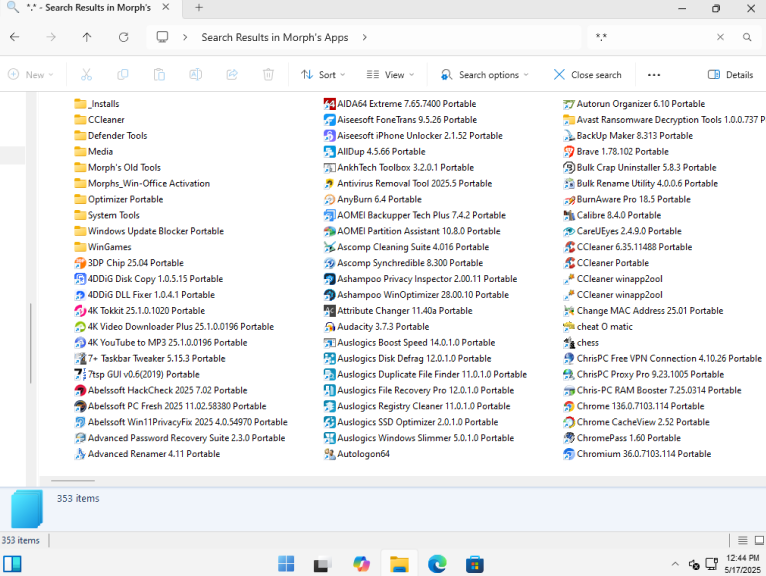The image size is (766, 576).
Task: Click Search Results in Morph's Apps breadcrumb
Action: pyautogui.click(x=275, y=37)
